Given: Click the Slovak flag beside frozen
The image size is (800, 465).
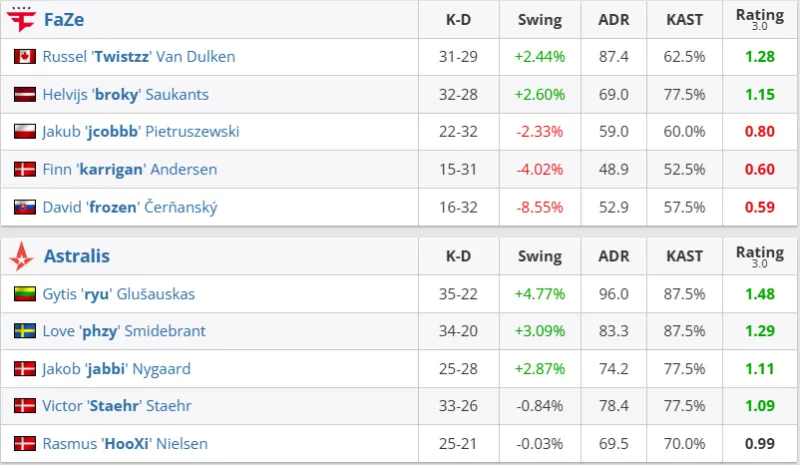Looking at the screenshot, I should (25, 208).
